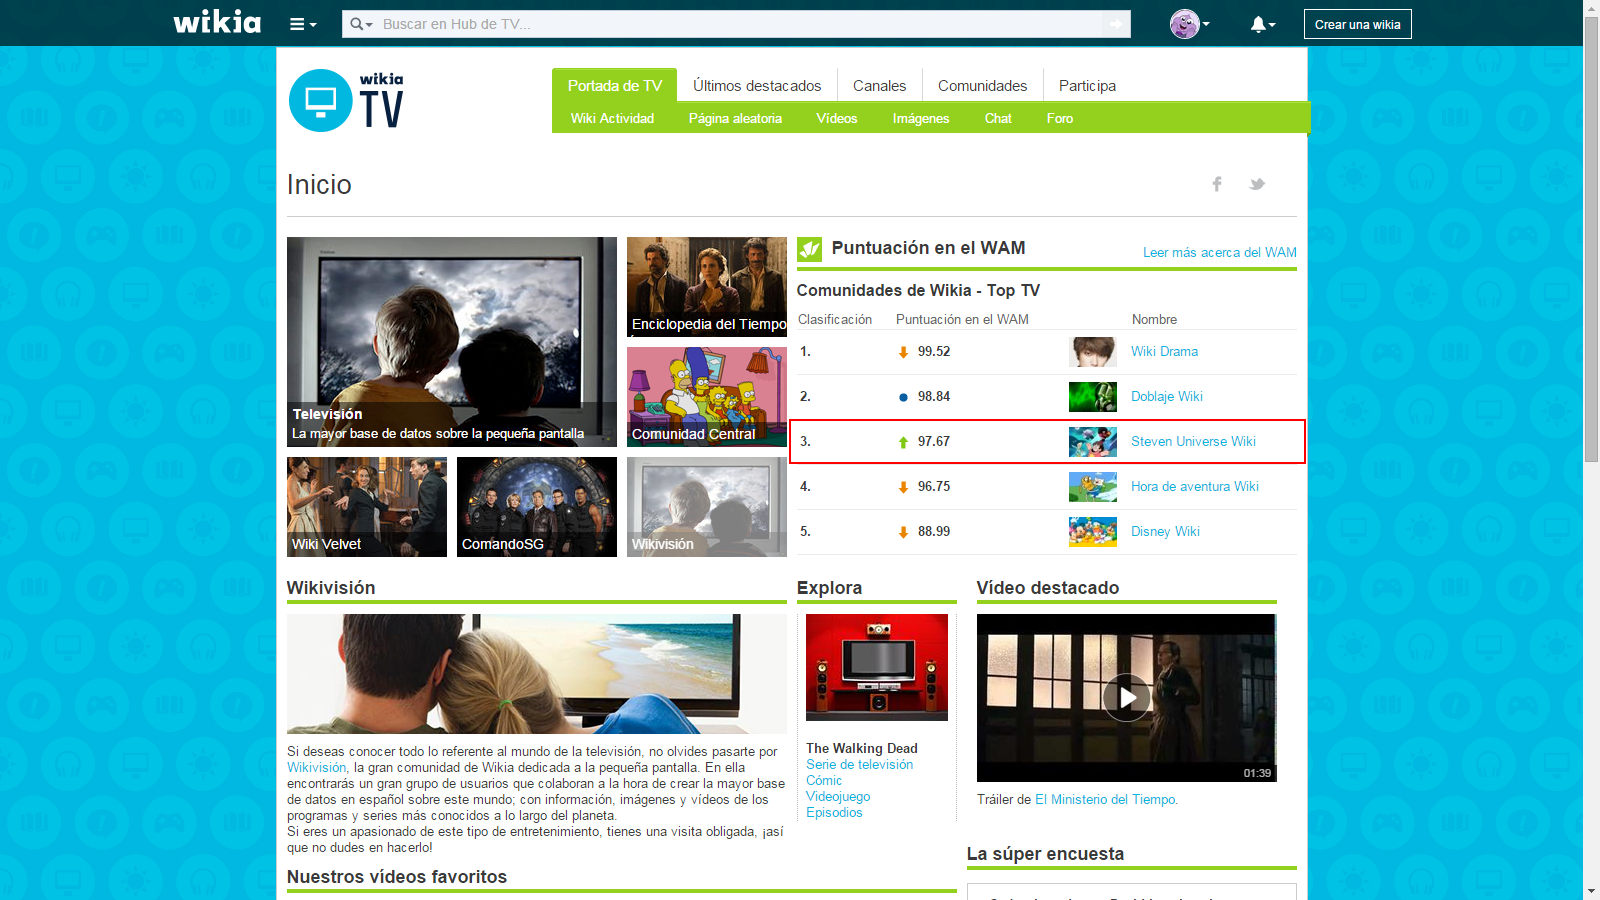1600x900 pixels.
Task: Select the 'Portada de TV' tab
Action: (x=614, y=86)
